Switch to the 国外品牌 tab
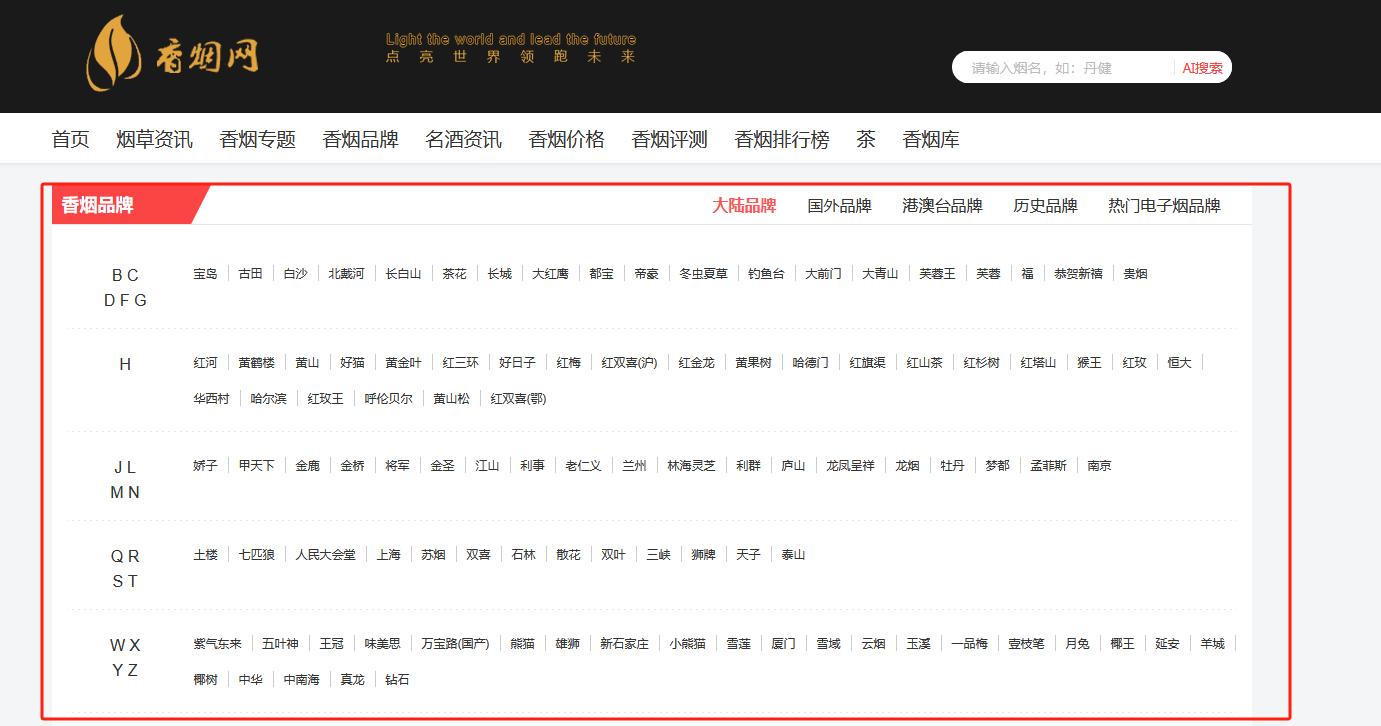This screenshot has height=726, width=1381. pos(839,205)
